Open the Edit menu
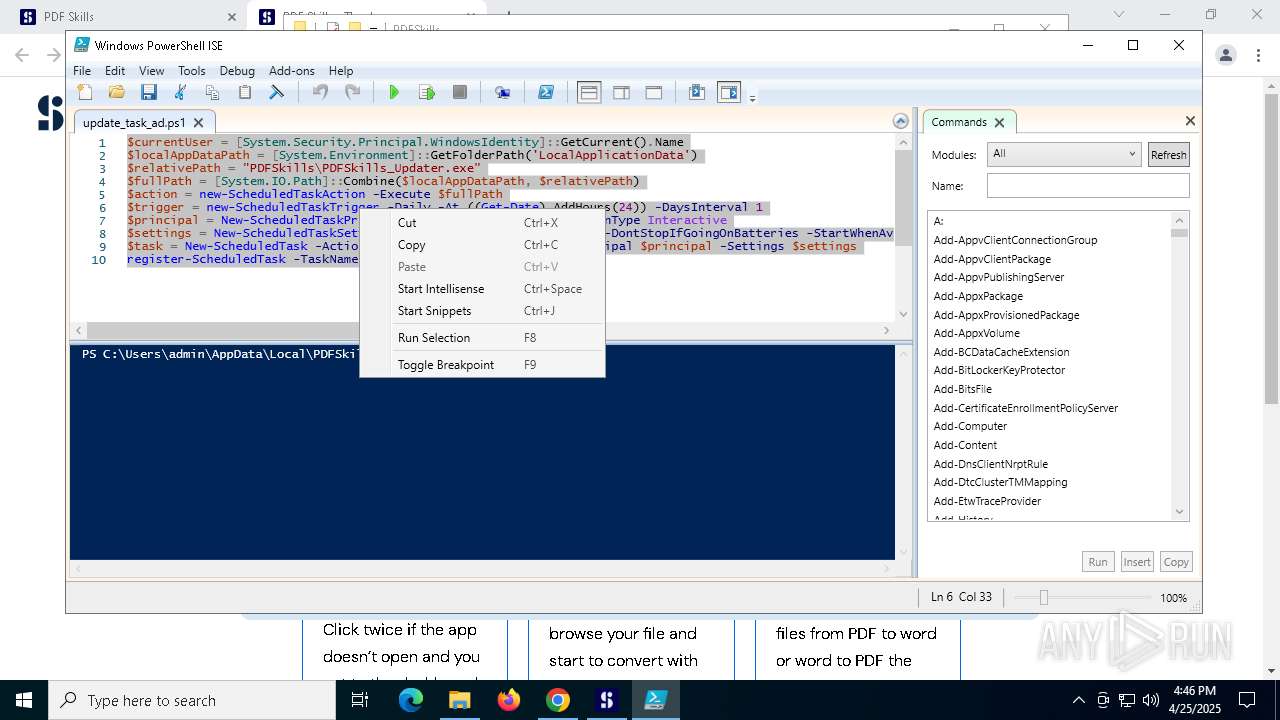Screen dimensions: 1280x720 pos(115,71)
